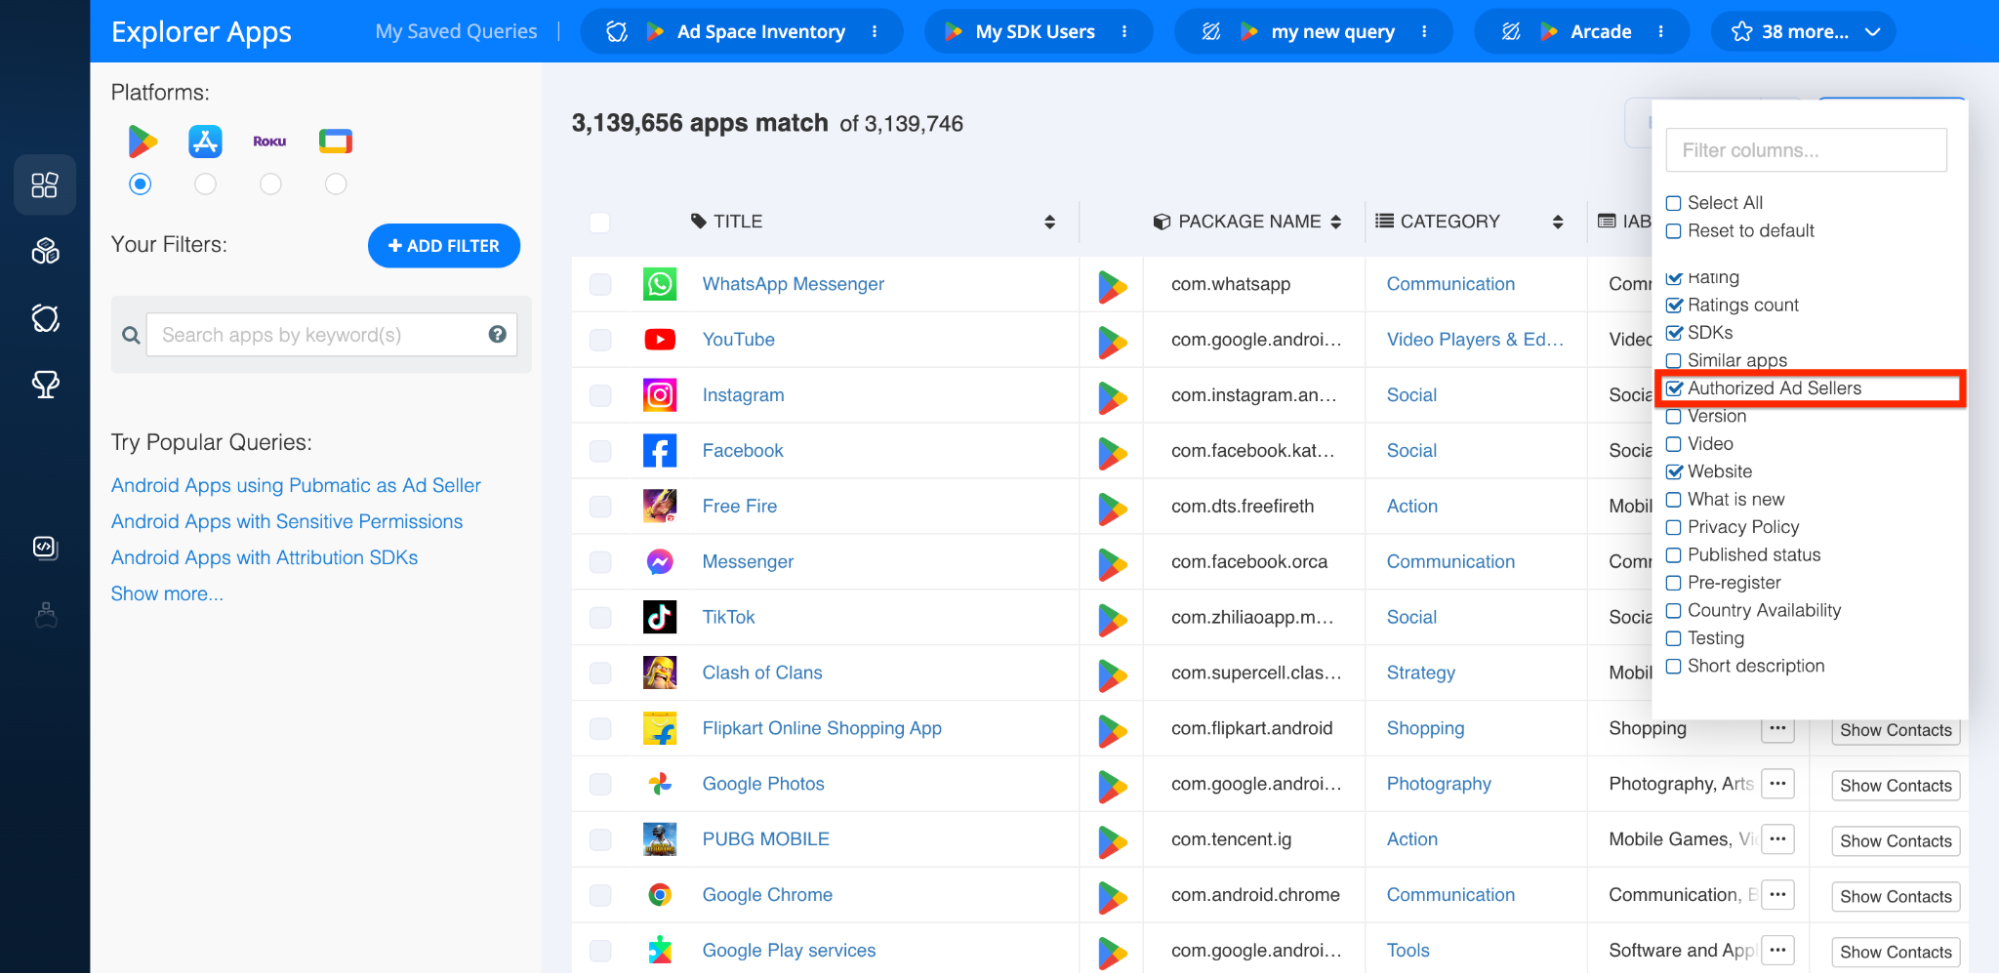Open the my new query saved query
Screen dimensions: 1999x974
1333,32
